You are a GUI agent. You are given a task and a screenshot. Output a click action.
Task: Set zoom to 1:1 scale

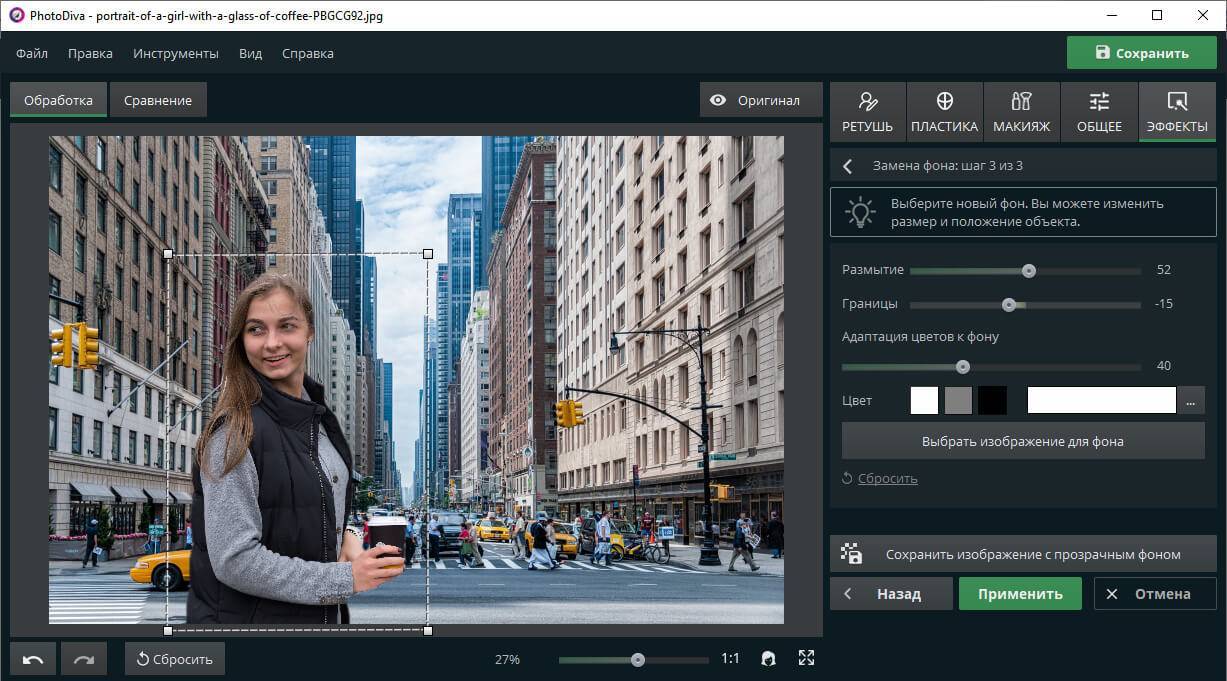tap(730, 659)
